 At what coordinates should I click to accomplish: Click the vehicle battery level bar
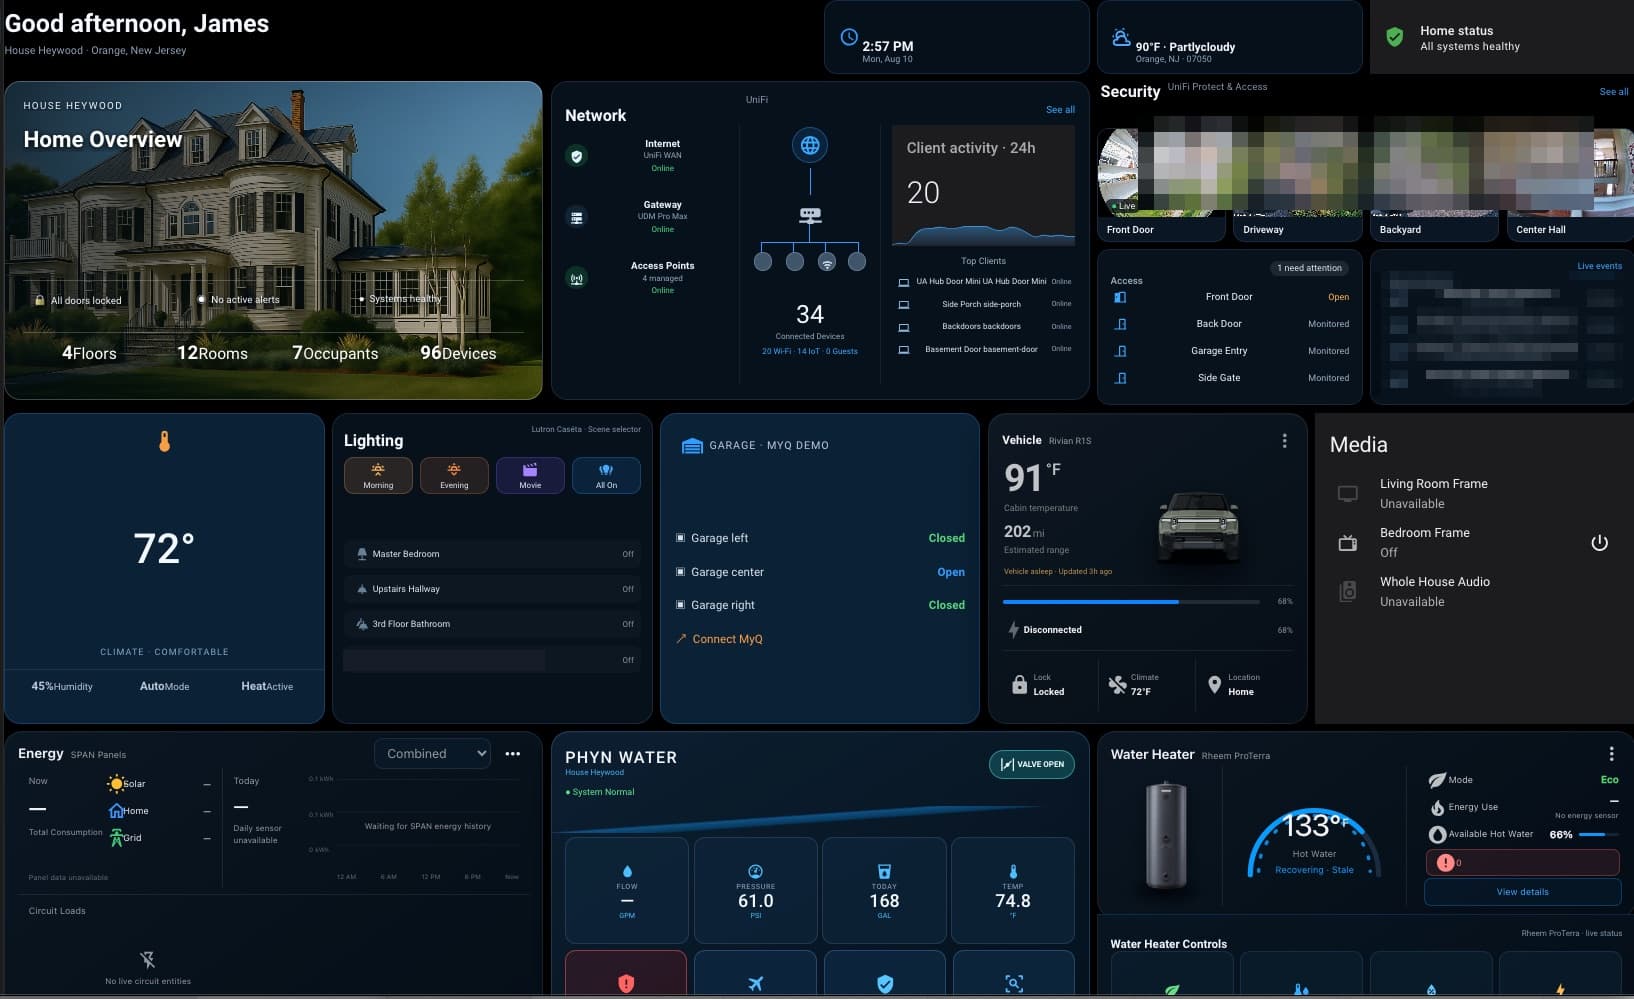pos(1131,602)
